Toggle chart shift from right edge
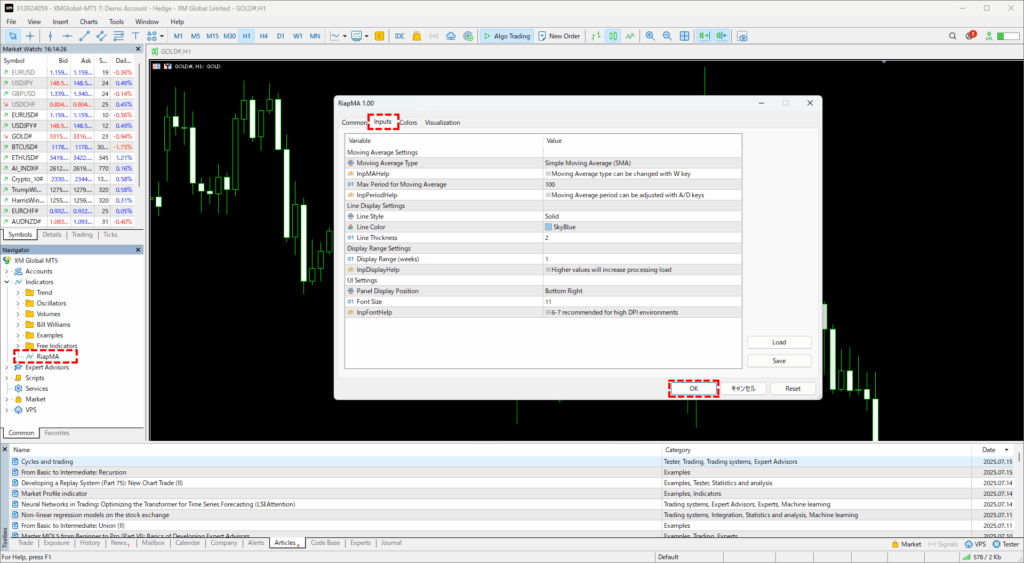 pyautogui.click(x=721, y=36)
